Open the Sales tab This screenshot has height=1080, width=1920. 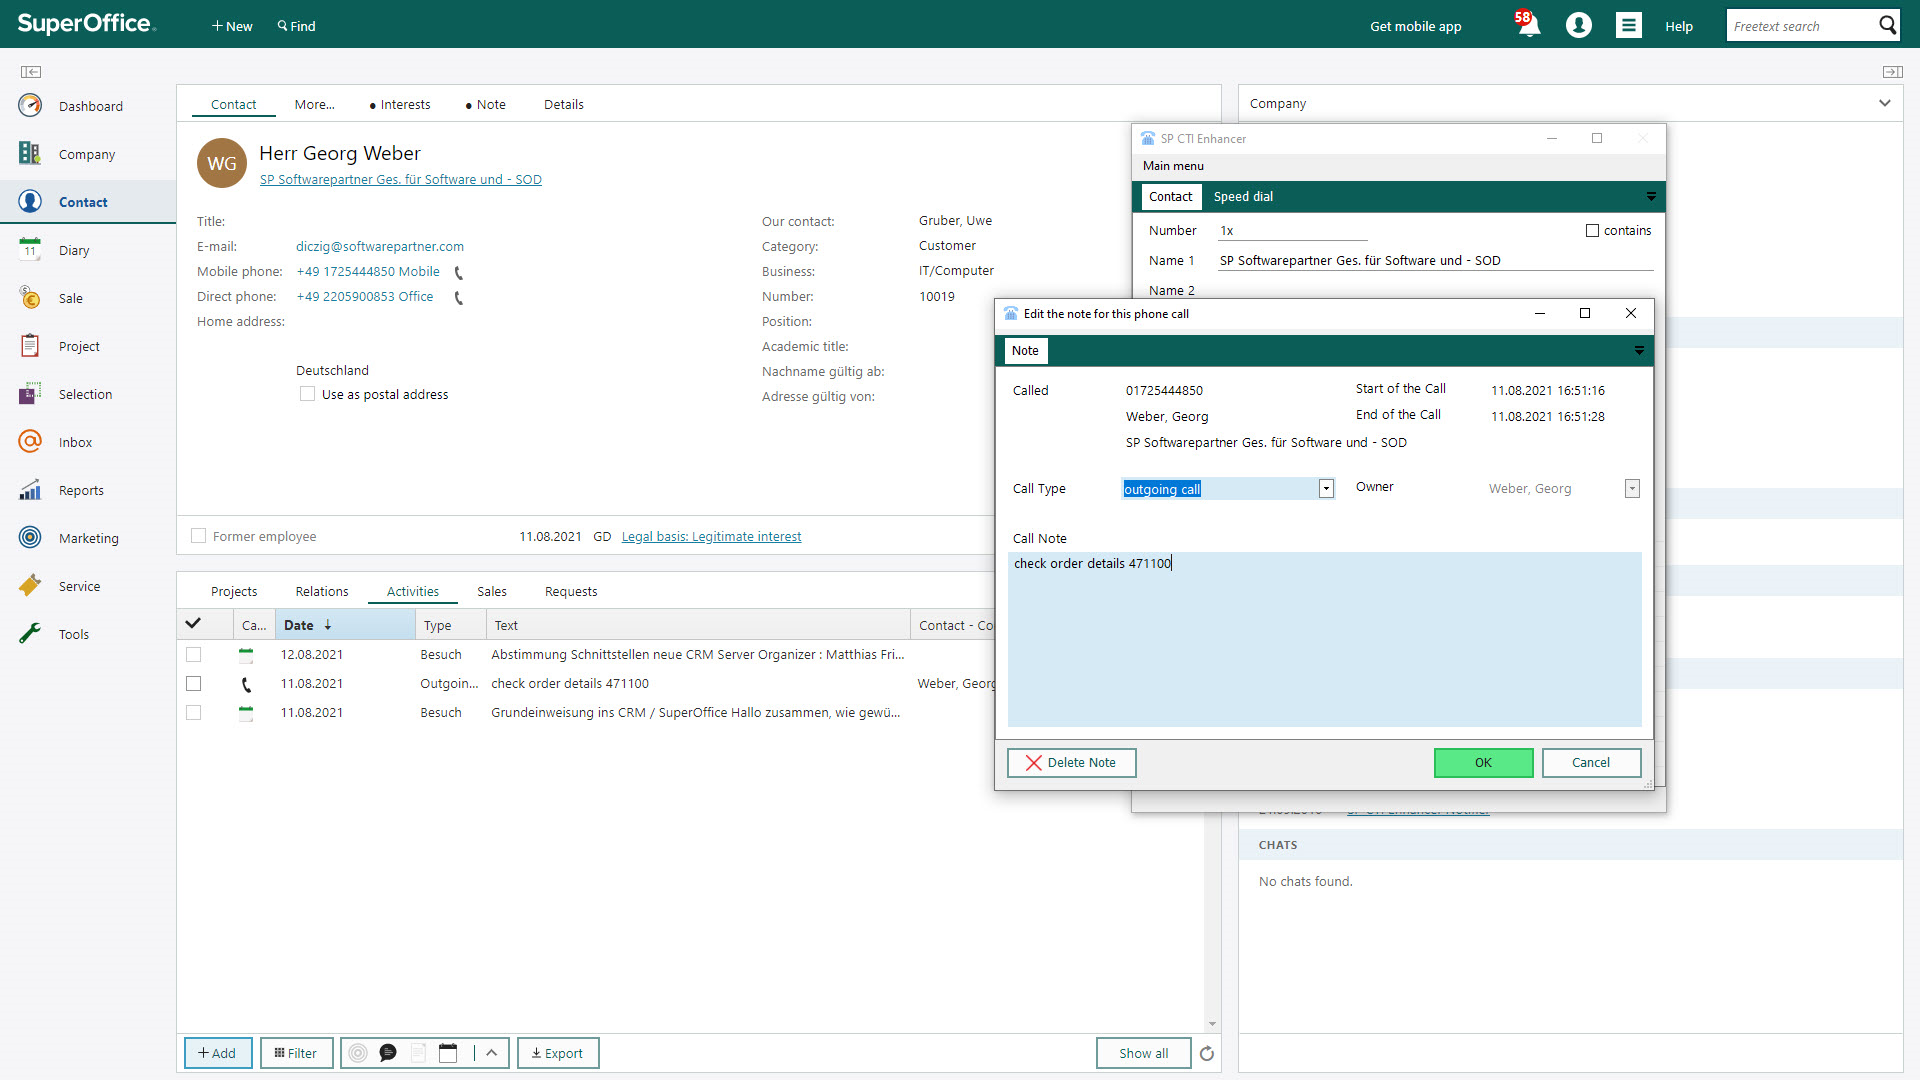(491, 591)
